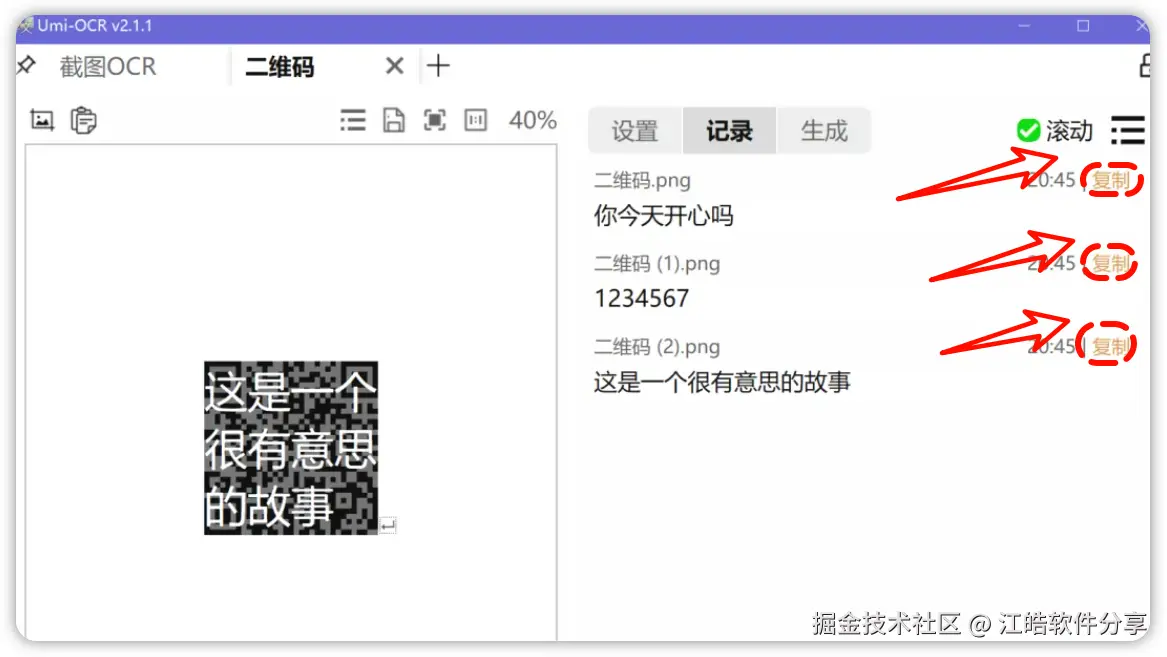The width and height of the screenshot is (1167, 657).
Task: Fit image to view with the focus icon
Action: [435, 120]
